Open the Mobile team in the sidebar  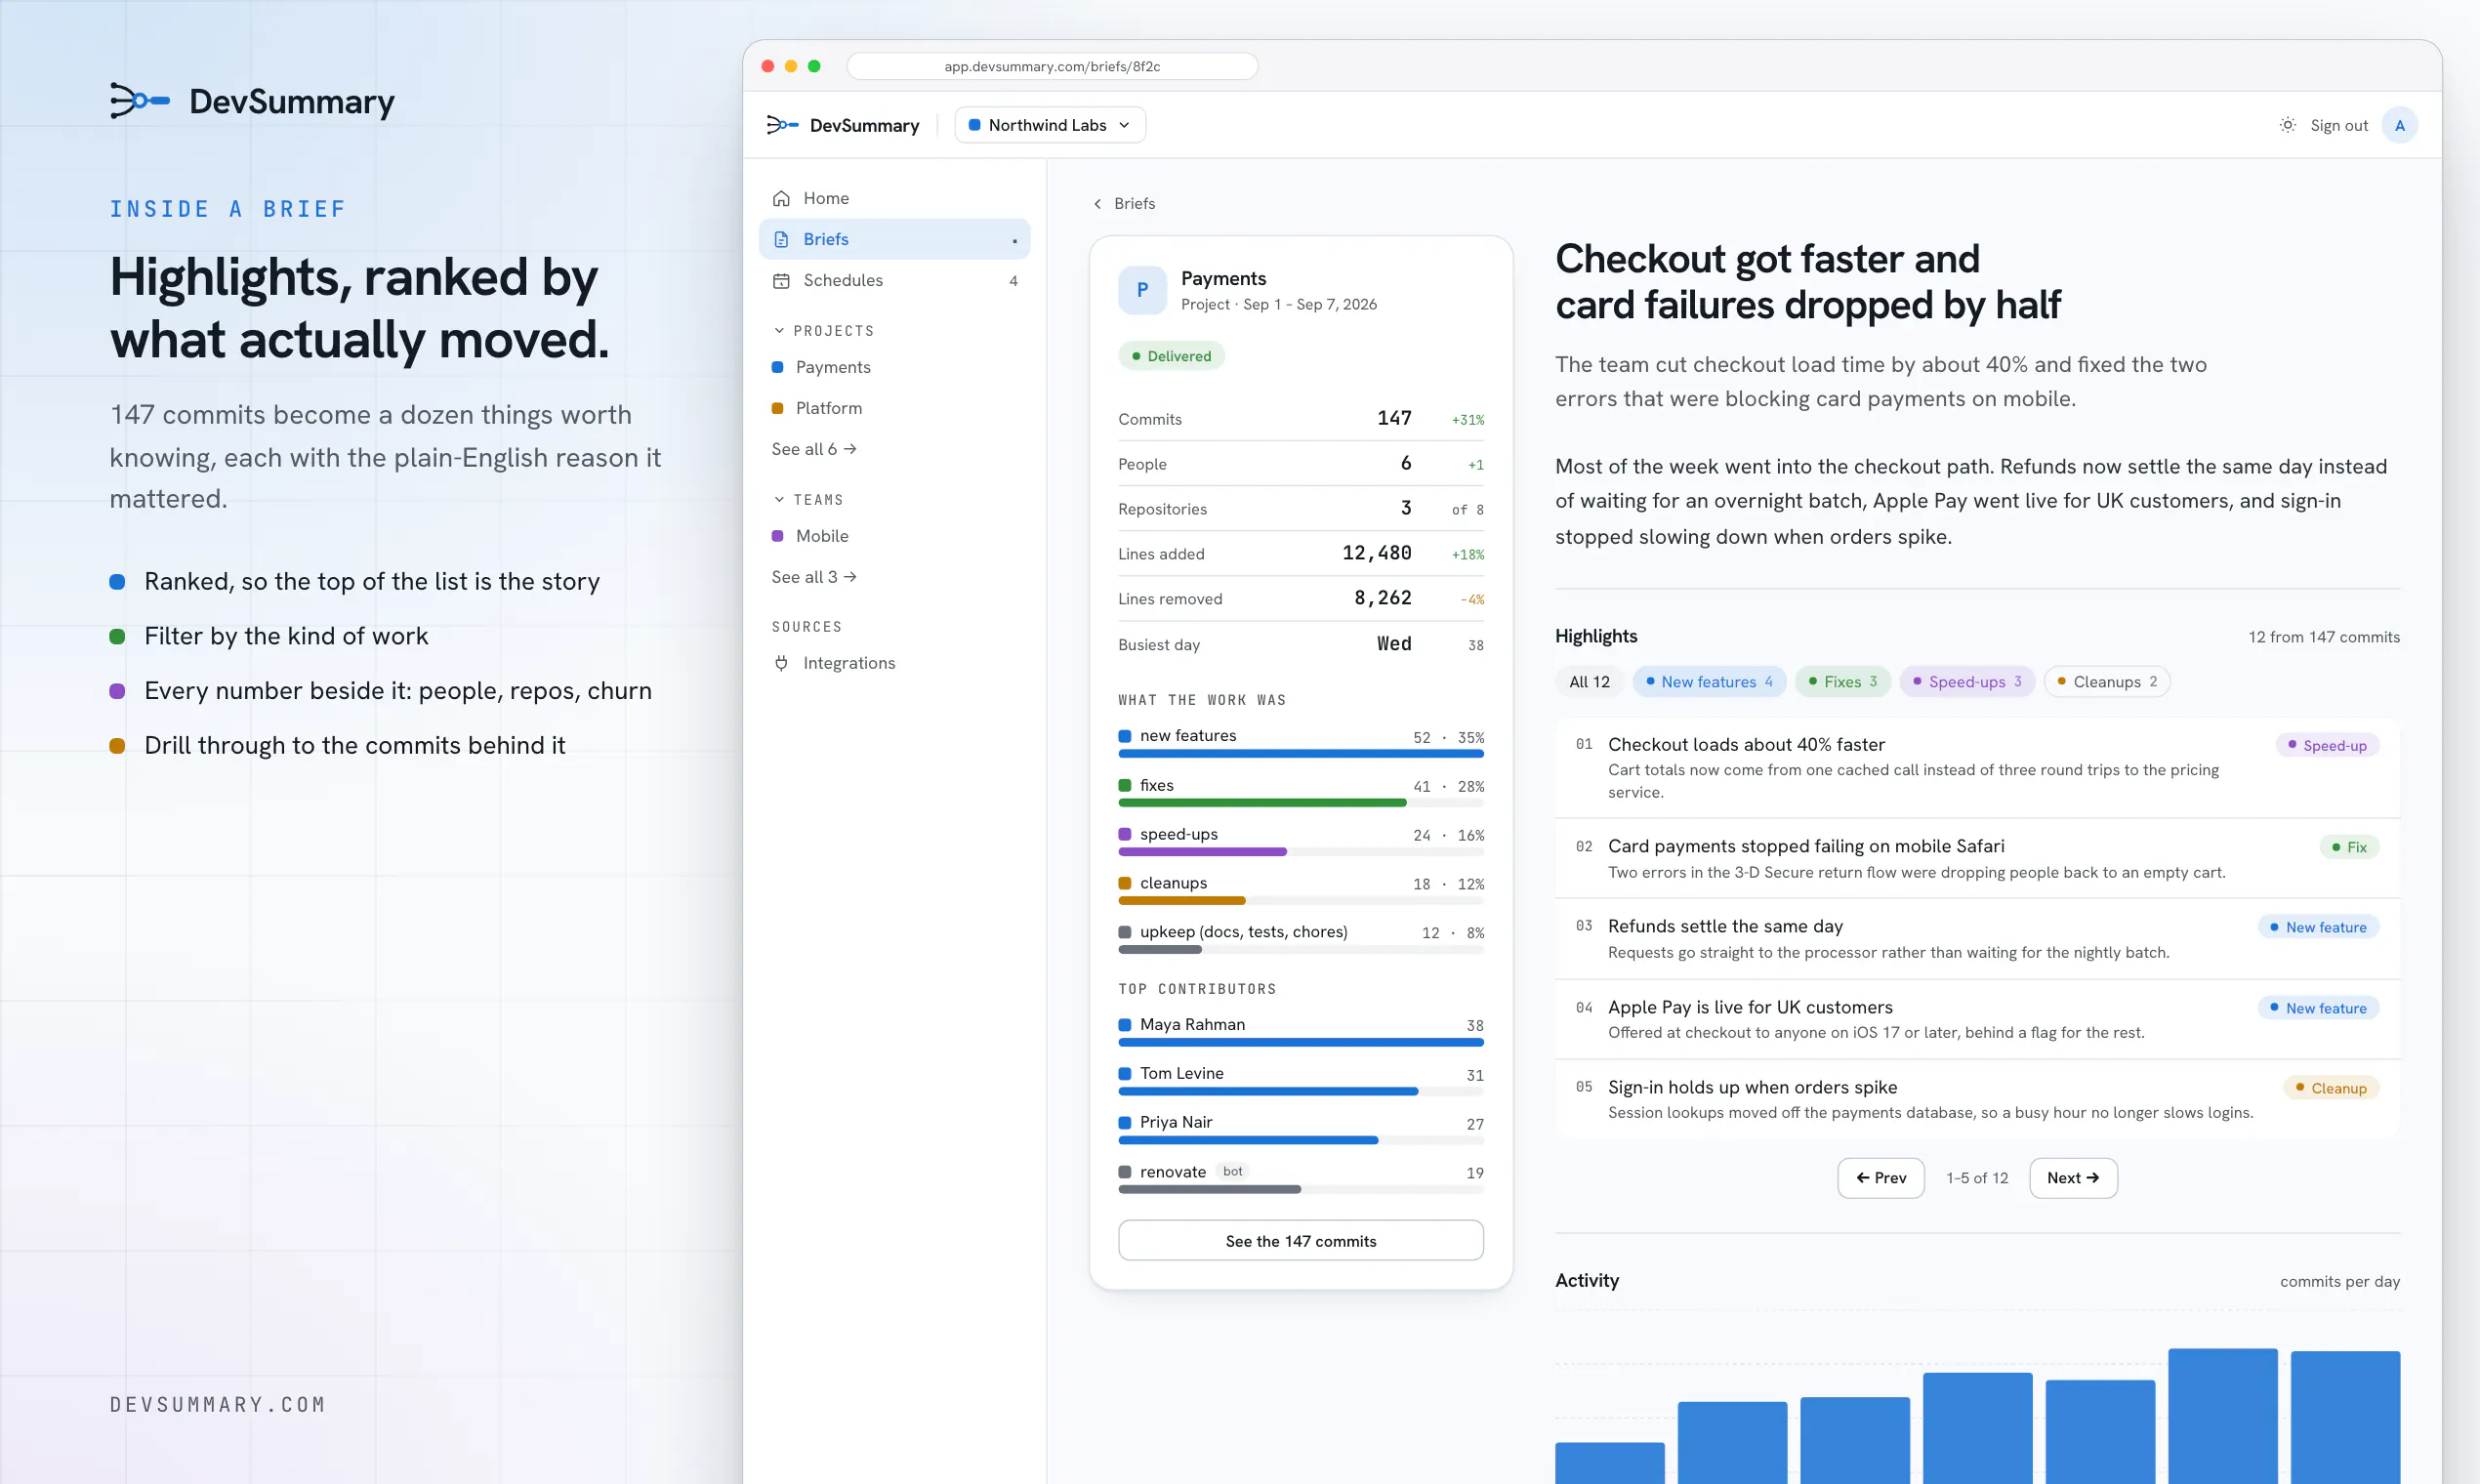[x=894, y=536]
